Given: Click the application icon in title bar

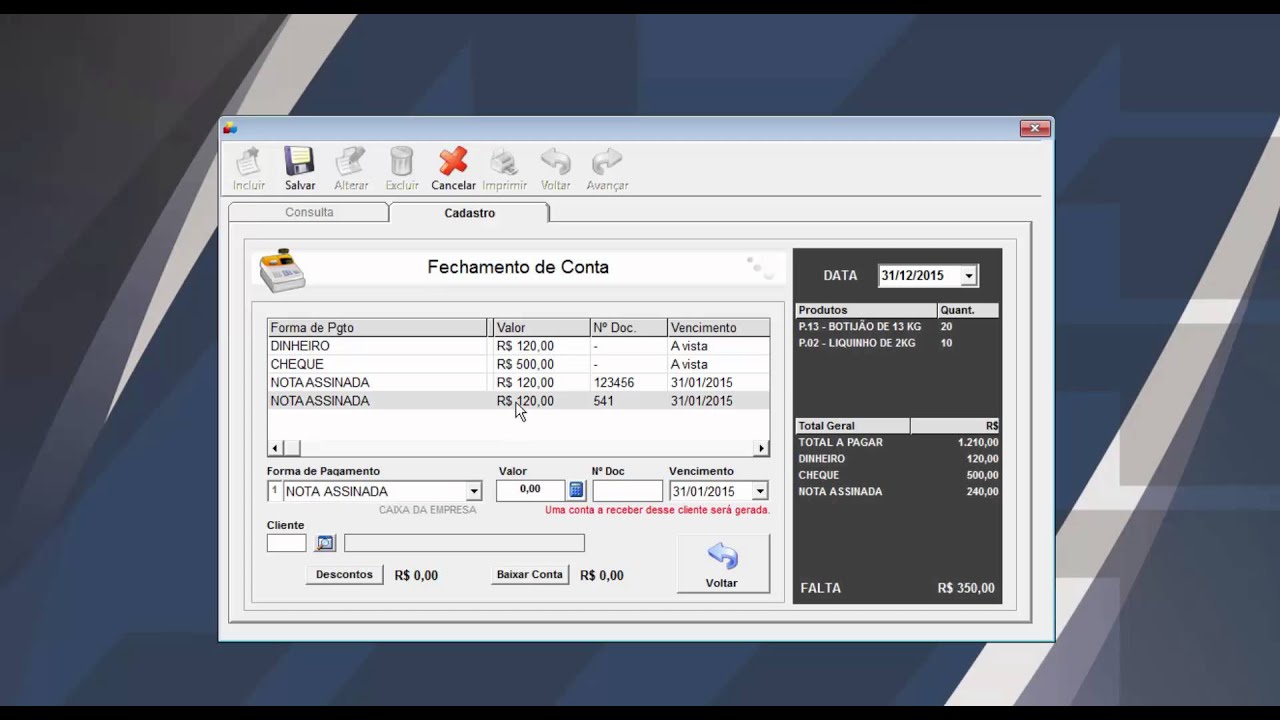Looking at the screenshot, I should point(230,128).
